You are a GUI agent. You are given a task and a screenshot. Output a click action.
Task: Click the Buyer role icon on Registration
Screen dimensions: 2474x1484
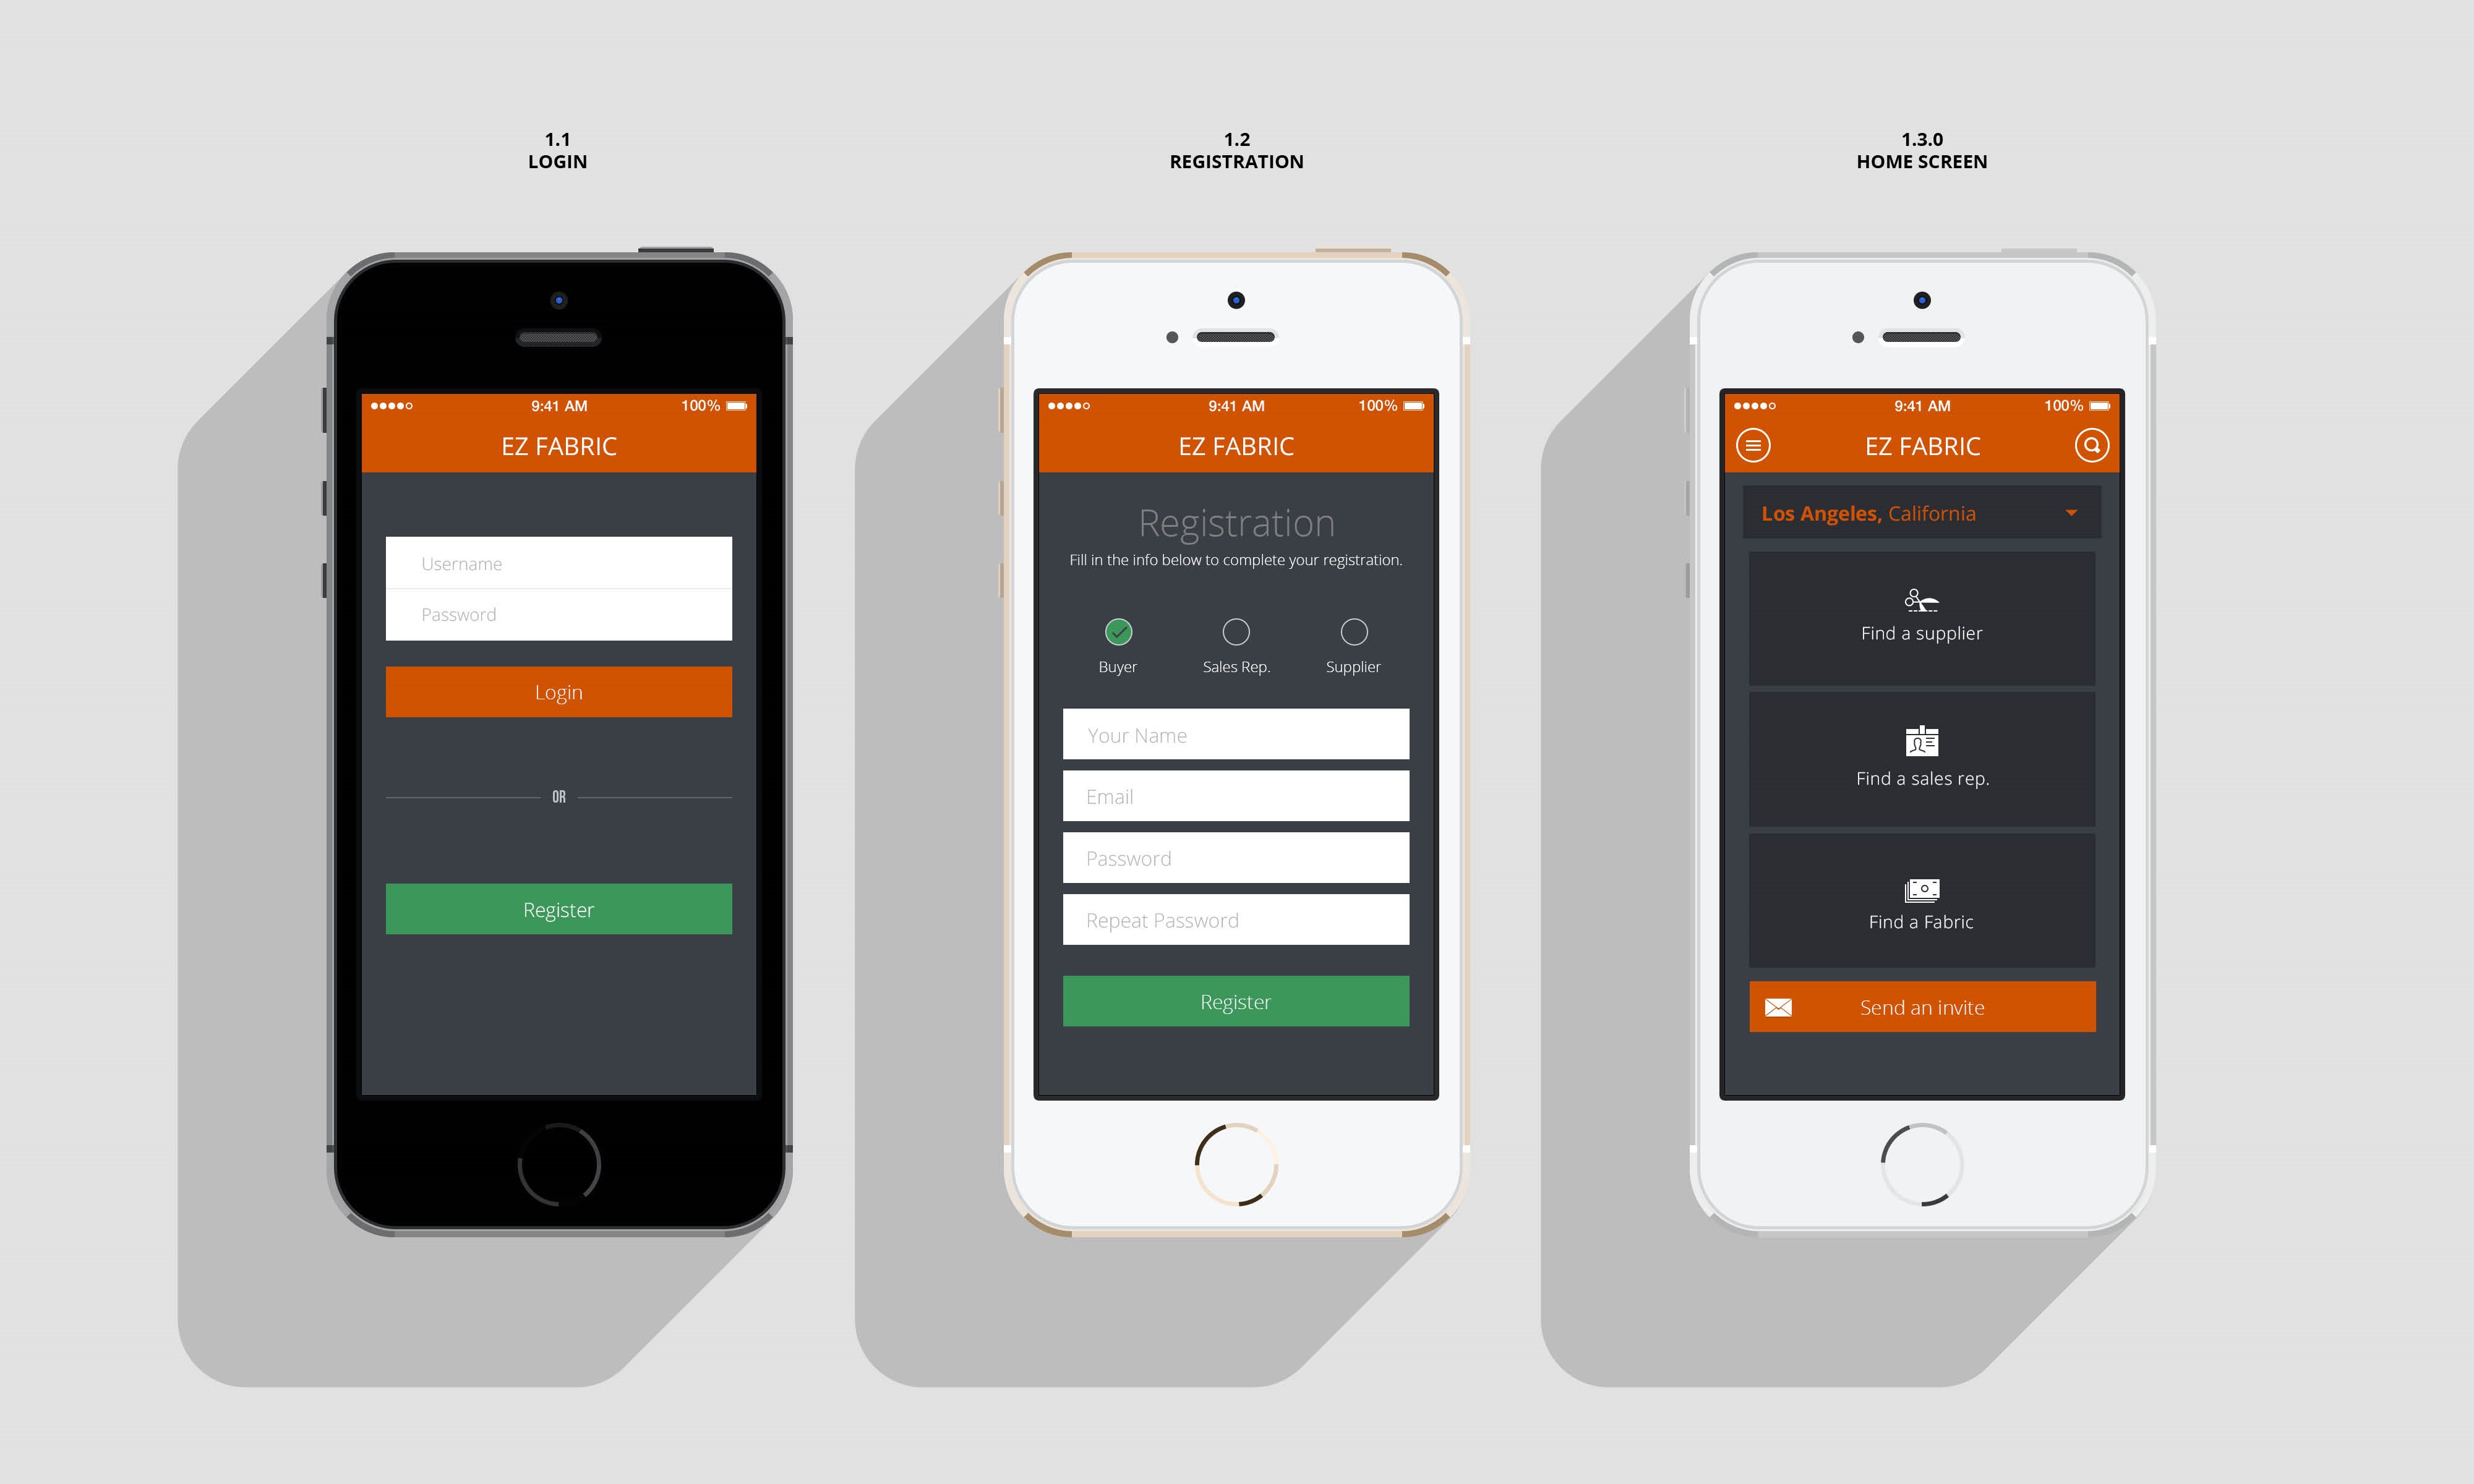1120,631
